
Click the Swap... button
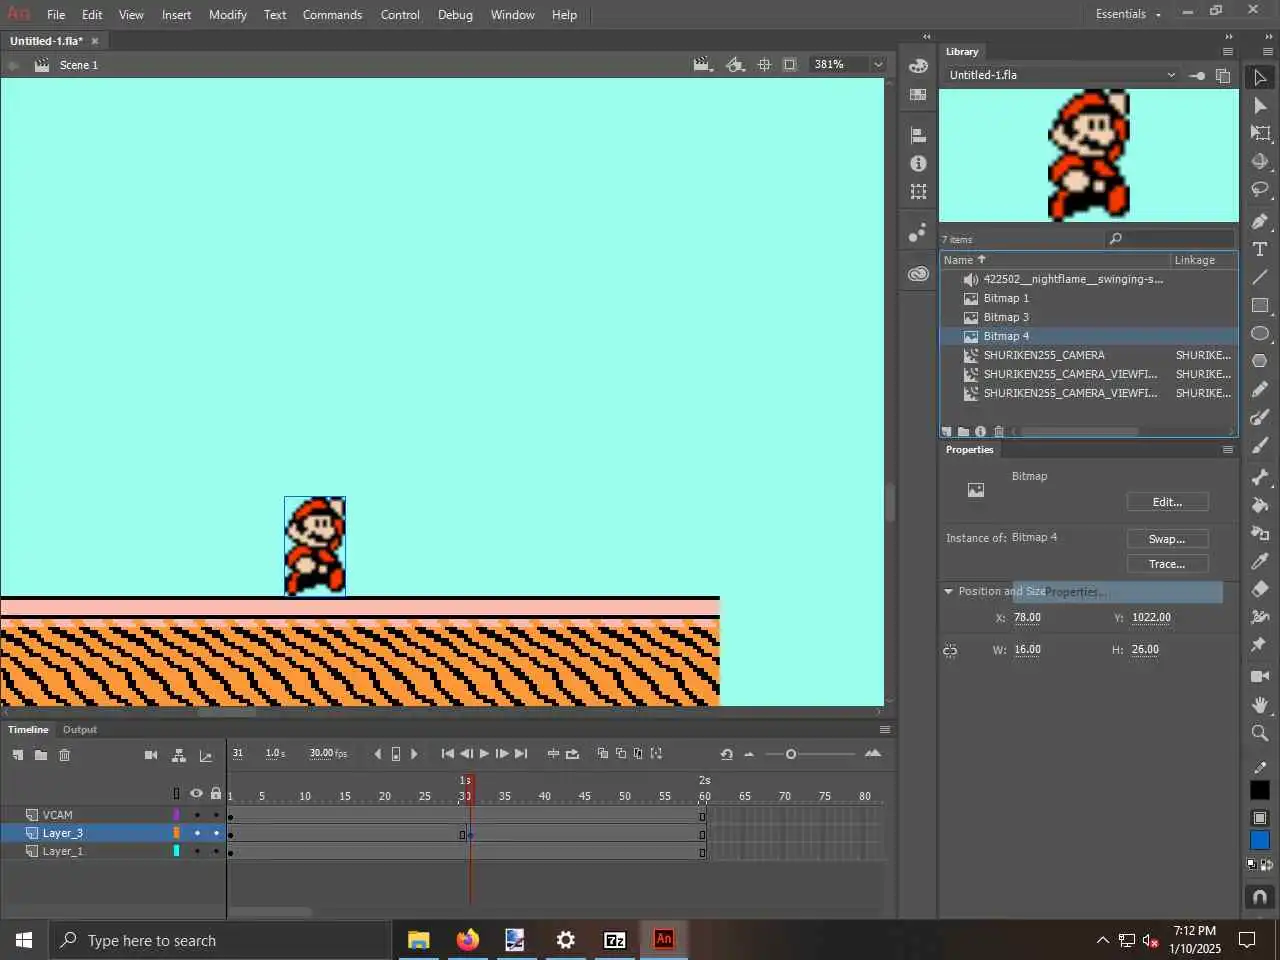pos(1167,539)
